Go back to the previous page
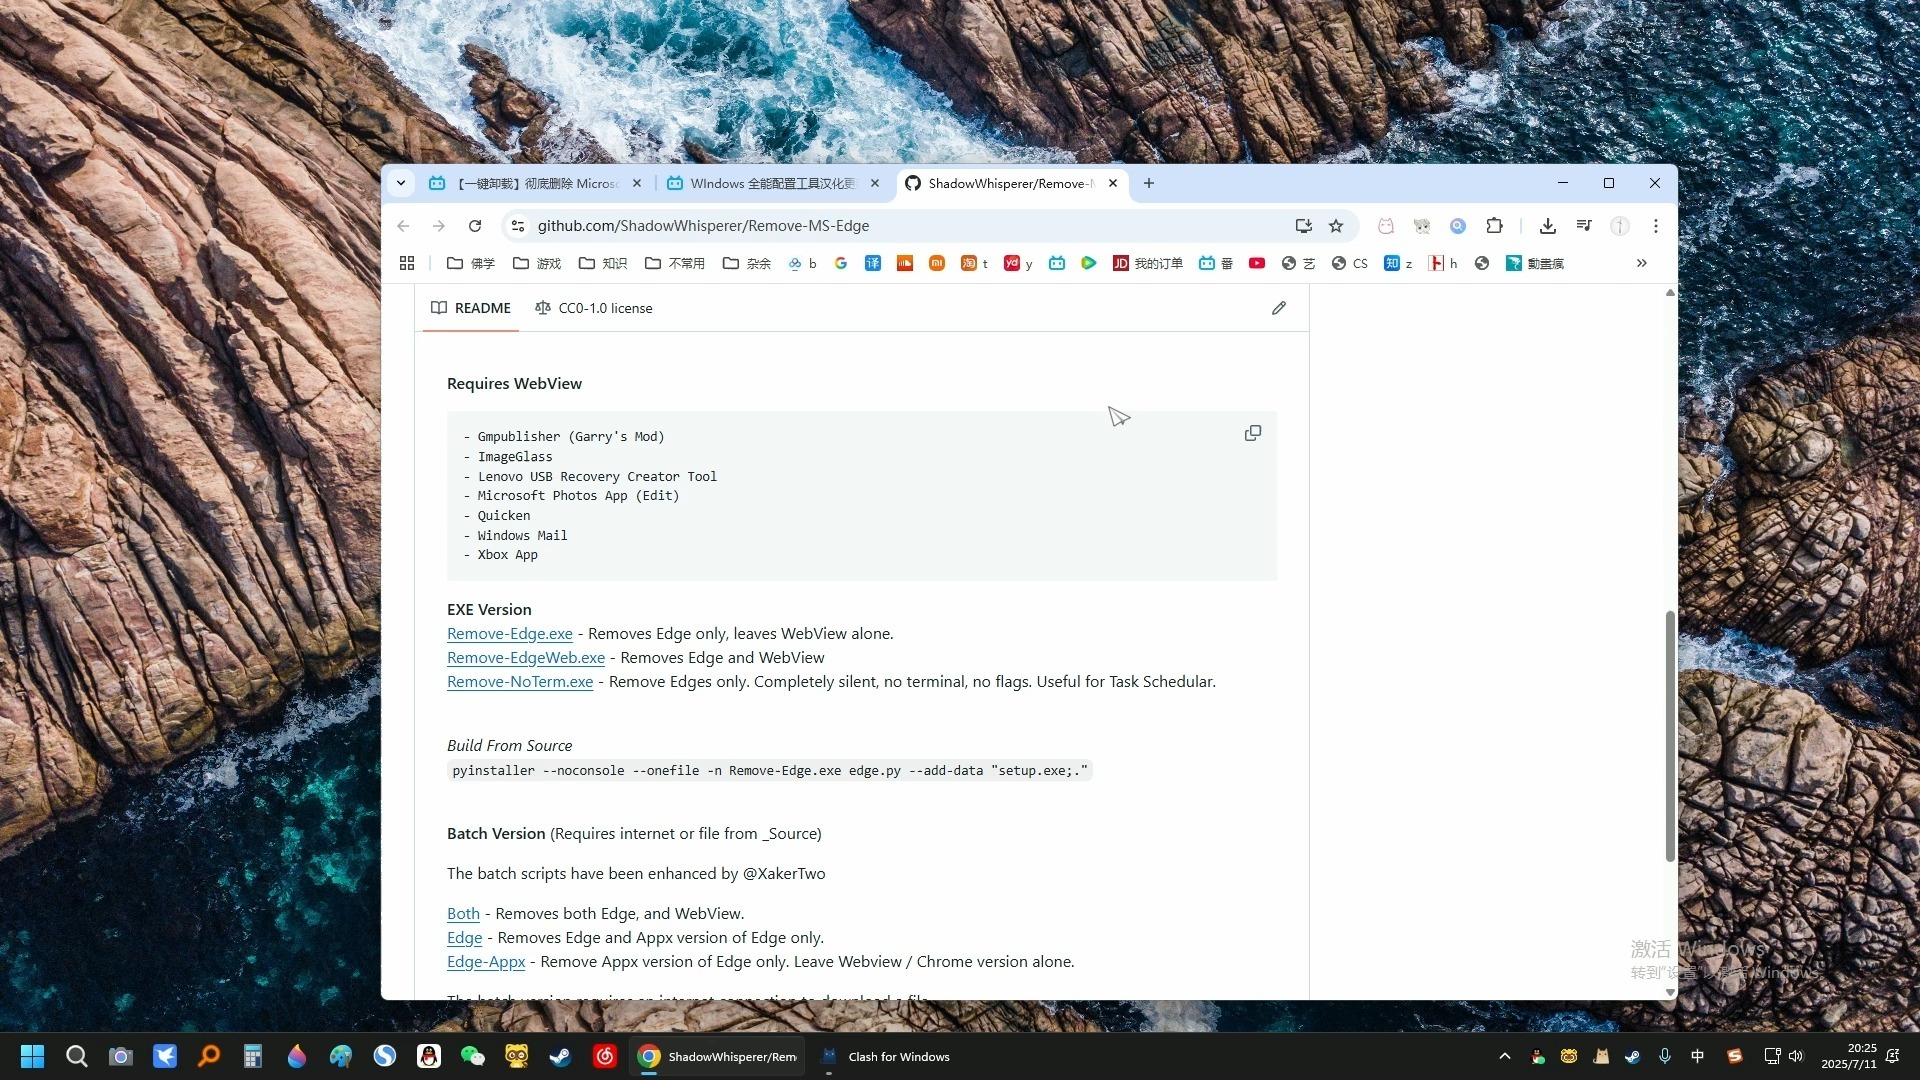The height and width of the screenshot is (1080, 1920). 403,226
